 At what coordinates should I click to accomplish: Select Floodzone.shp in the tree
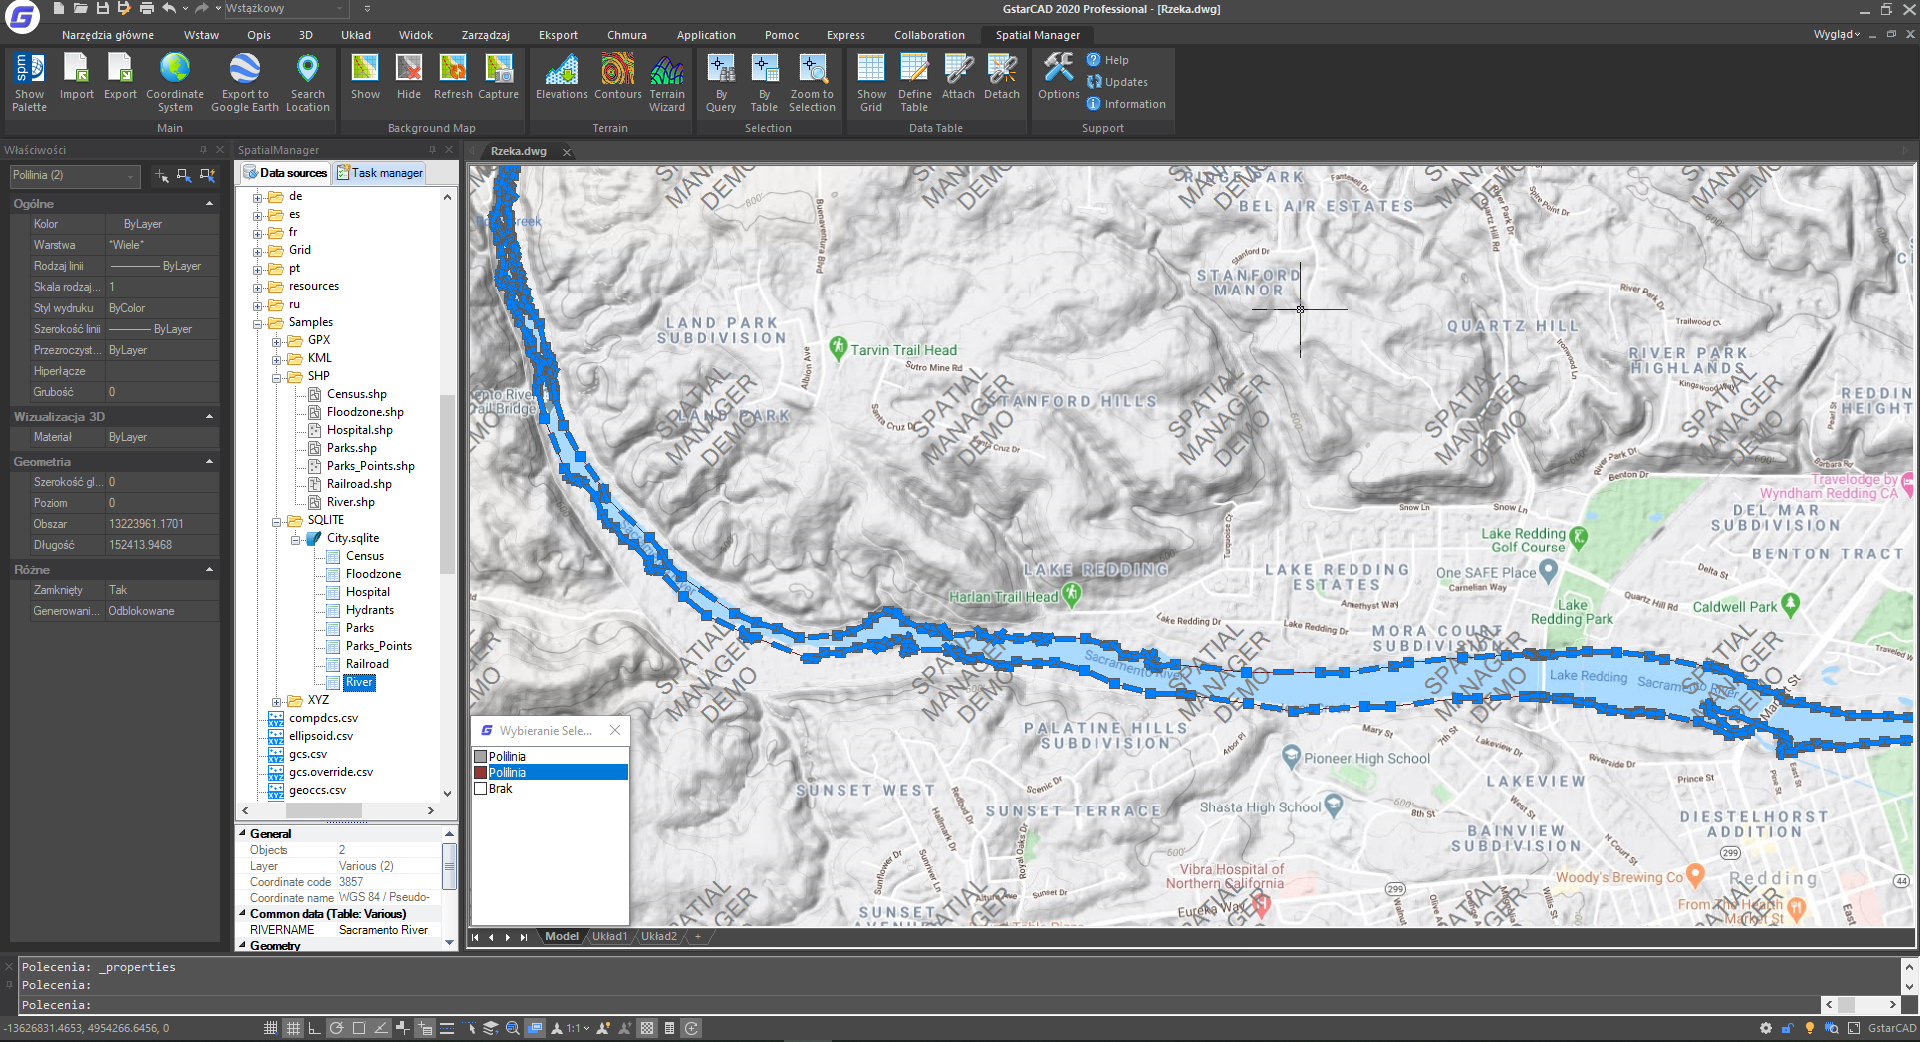click(x=365, y=412)
